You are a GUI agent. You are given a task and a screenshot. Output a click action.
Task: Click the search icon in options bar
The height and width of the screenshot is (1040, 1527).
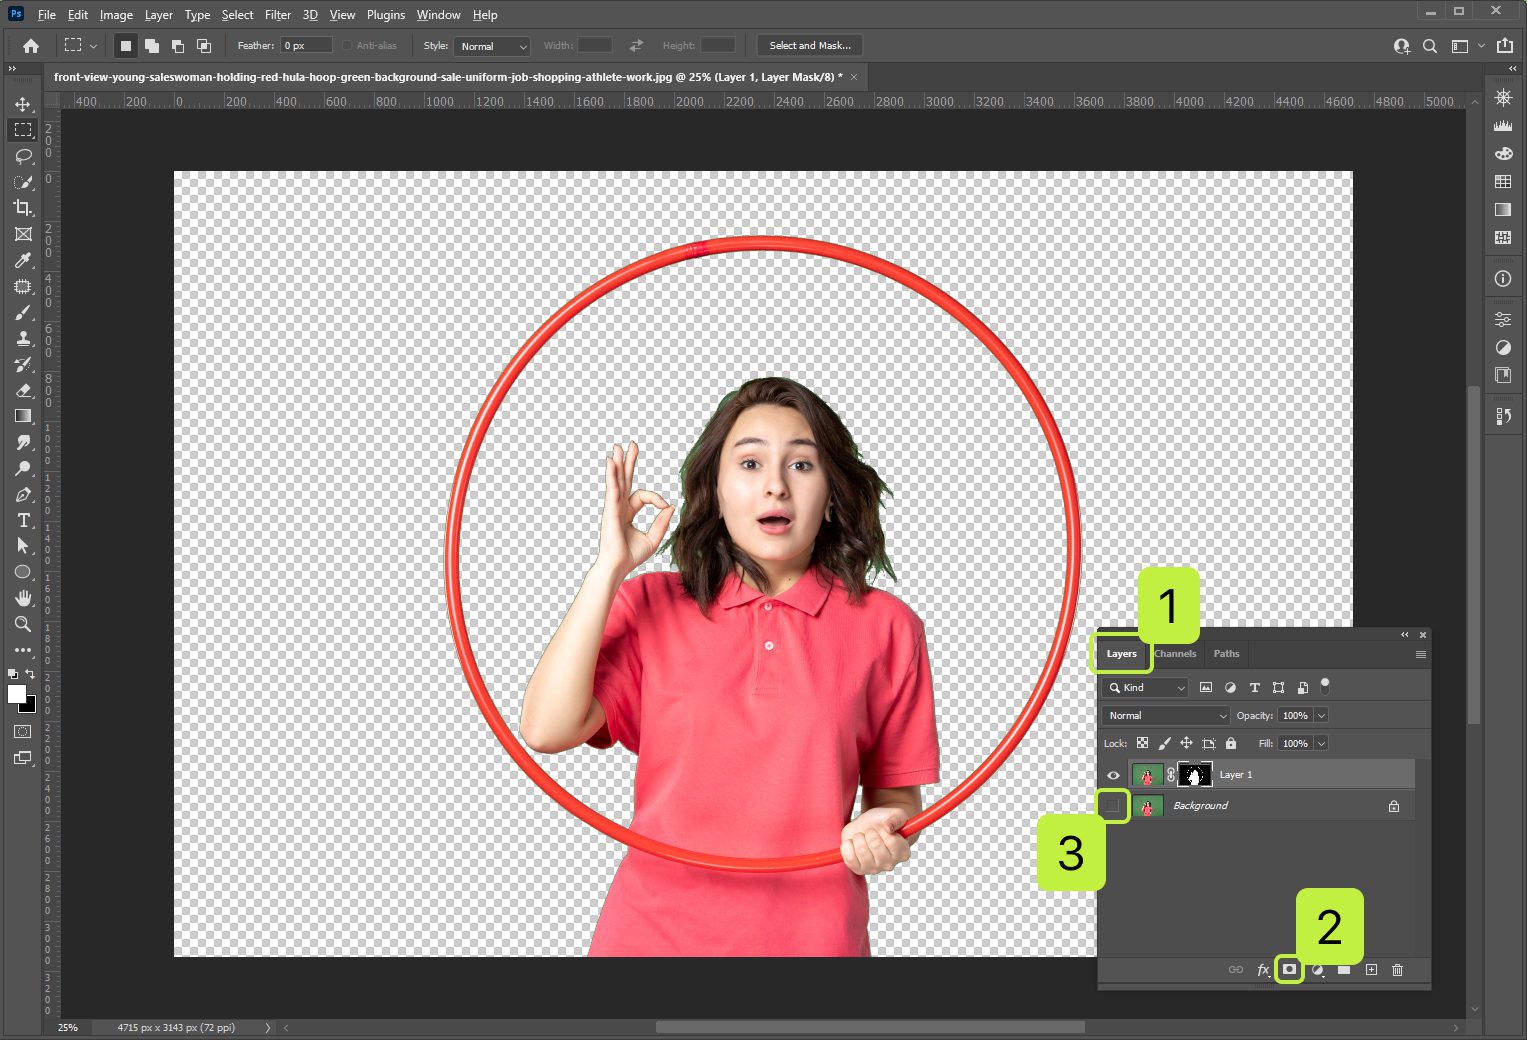click(x=1430, y=46)
